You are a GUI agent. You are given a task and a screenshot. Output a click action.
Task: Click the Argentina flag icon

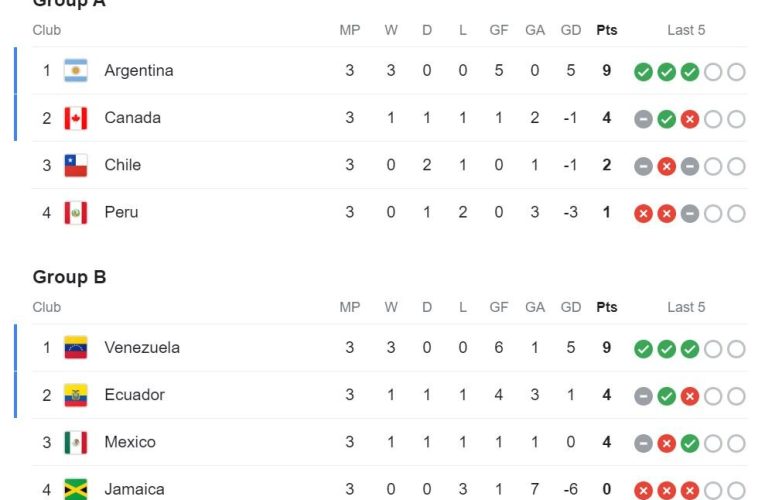(76, 71)
